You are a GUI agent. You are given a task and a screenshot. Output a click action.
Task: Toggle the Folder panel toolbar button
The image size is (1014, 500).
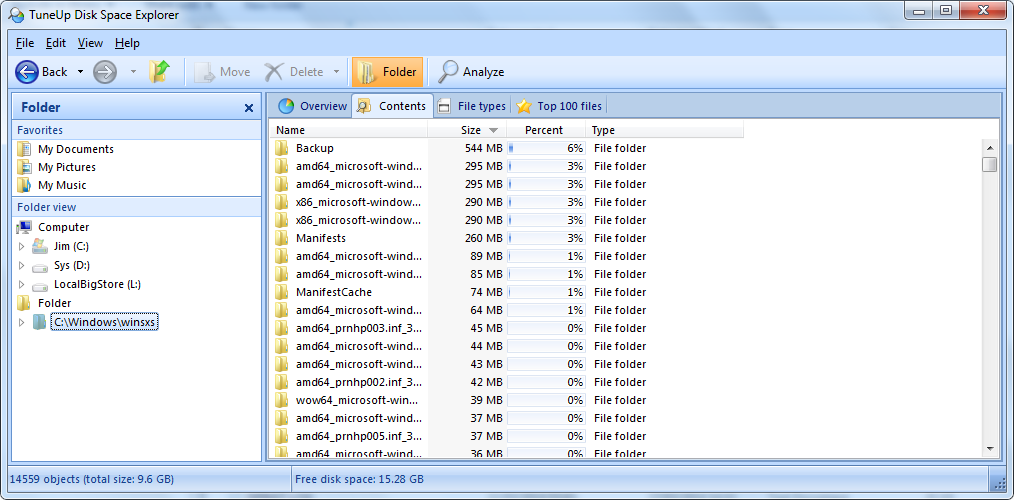[x=387, y=72]
